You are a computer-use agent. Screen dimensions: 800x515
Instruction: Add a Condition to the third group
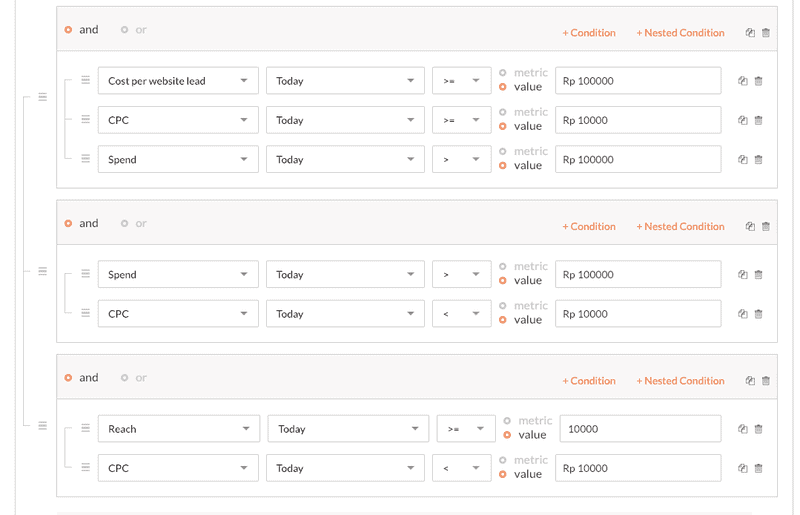pyautogui.click(x=589, y=381)
